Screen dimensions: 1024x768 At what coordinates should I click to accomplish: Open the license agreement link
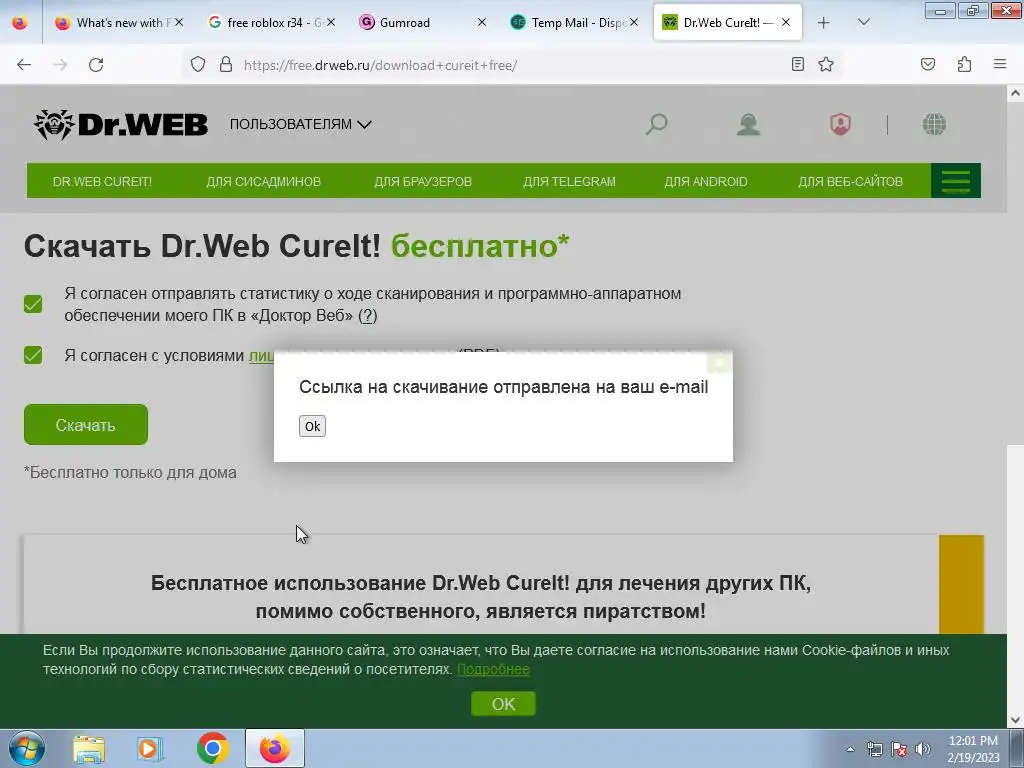point(261,356)
